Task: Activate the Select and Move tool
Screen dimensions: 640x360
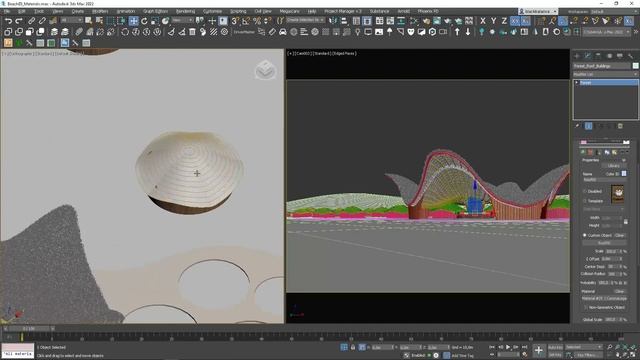Action: (x=133, y=21)
